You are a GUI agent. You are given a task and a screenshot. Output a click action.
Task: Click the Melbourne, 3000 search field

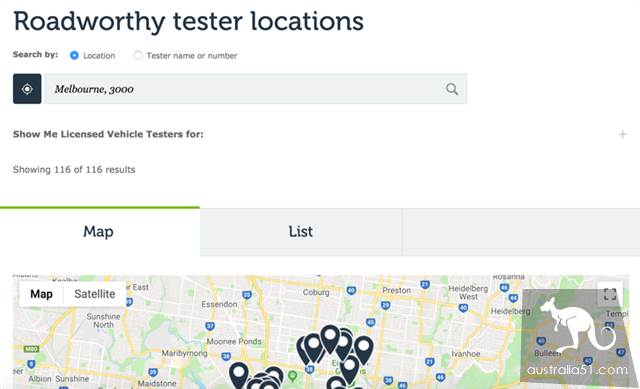click(x=256, y=89)
